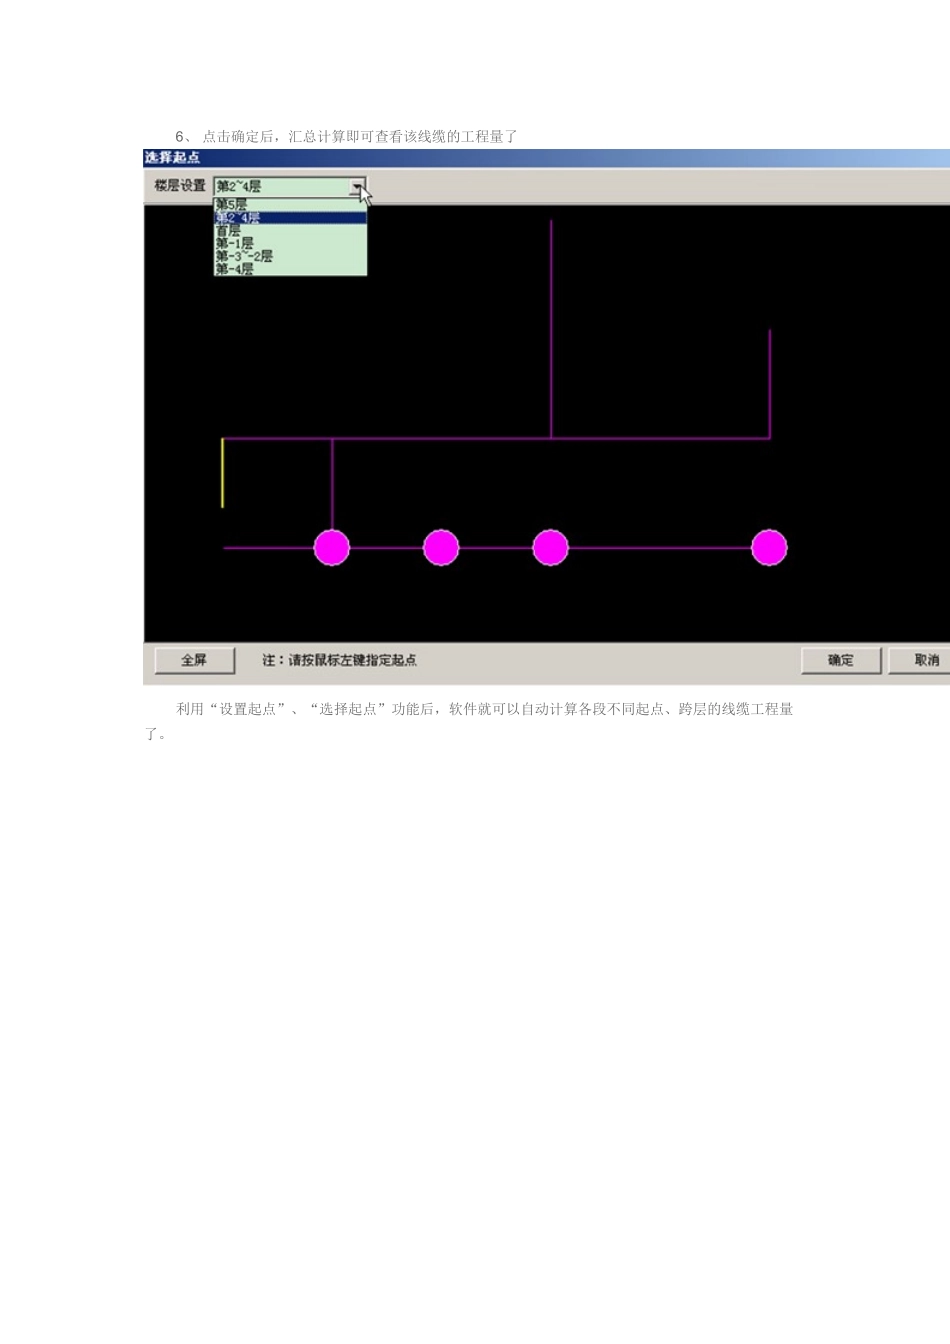Select the yellow vertical line segment
The height and width of the screenshot is (1344, 950).
coord(222,473)
